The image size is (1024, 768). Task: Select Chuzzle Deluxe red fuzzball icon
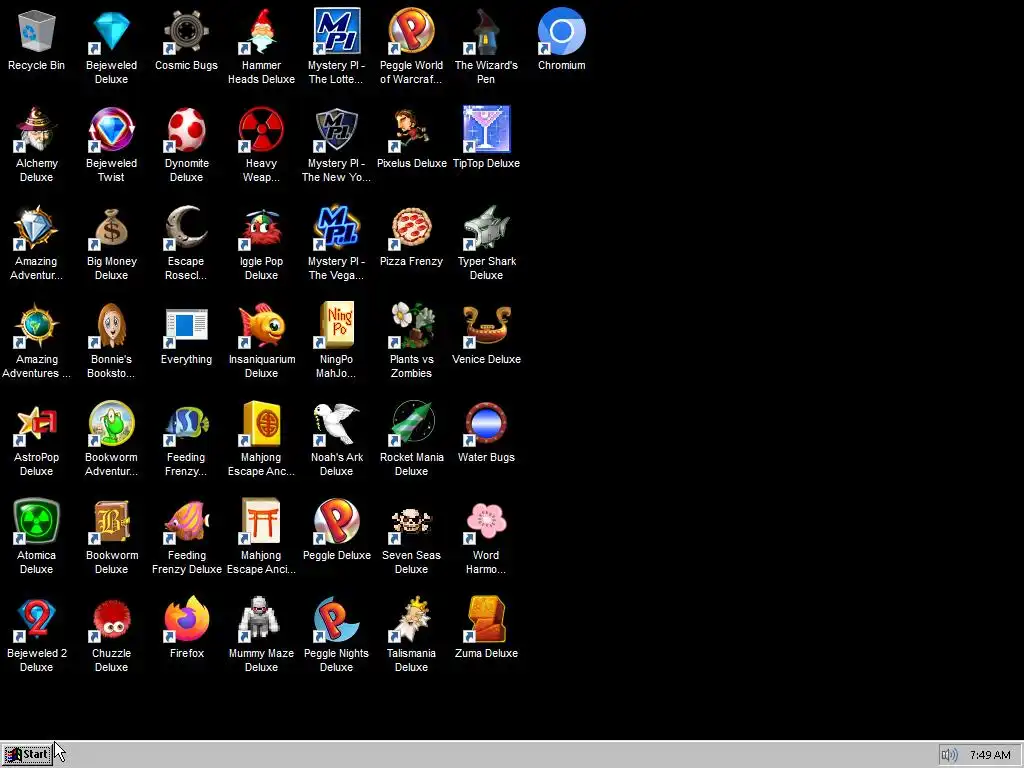[x=112, y=619]
